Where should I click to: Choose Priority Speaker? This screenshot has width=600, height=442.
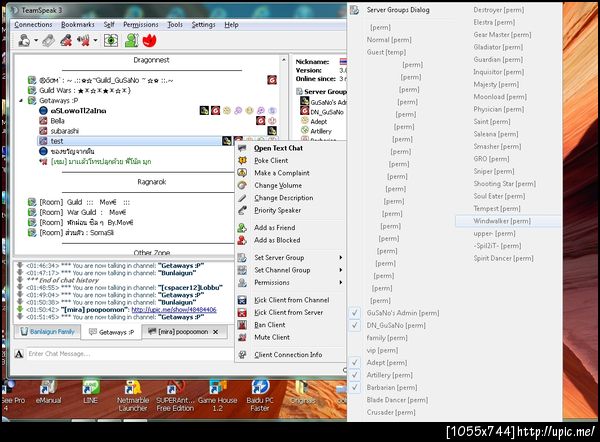click(x=290, y=210)
